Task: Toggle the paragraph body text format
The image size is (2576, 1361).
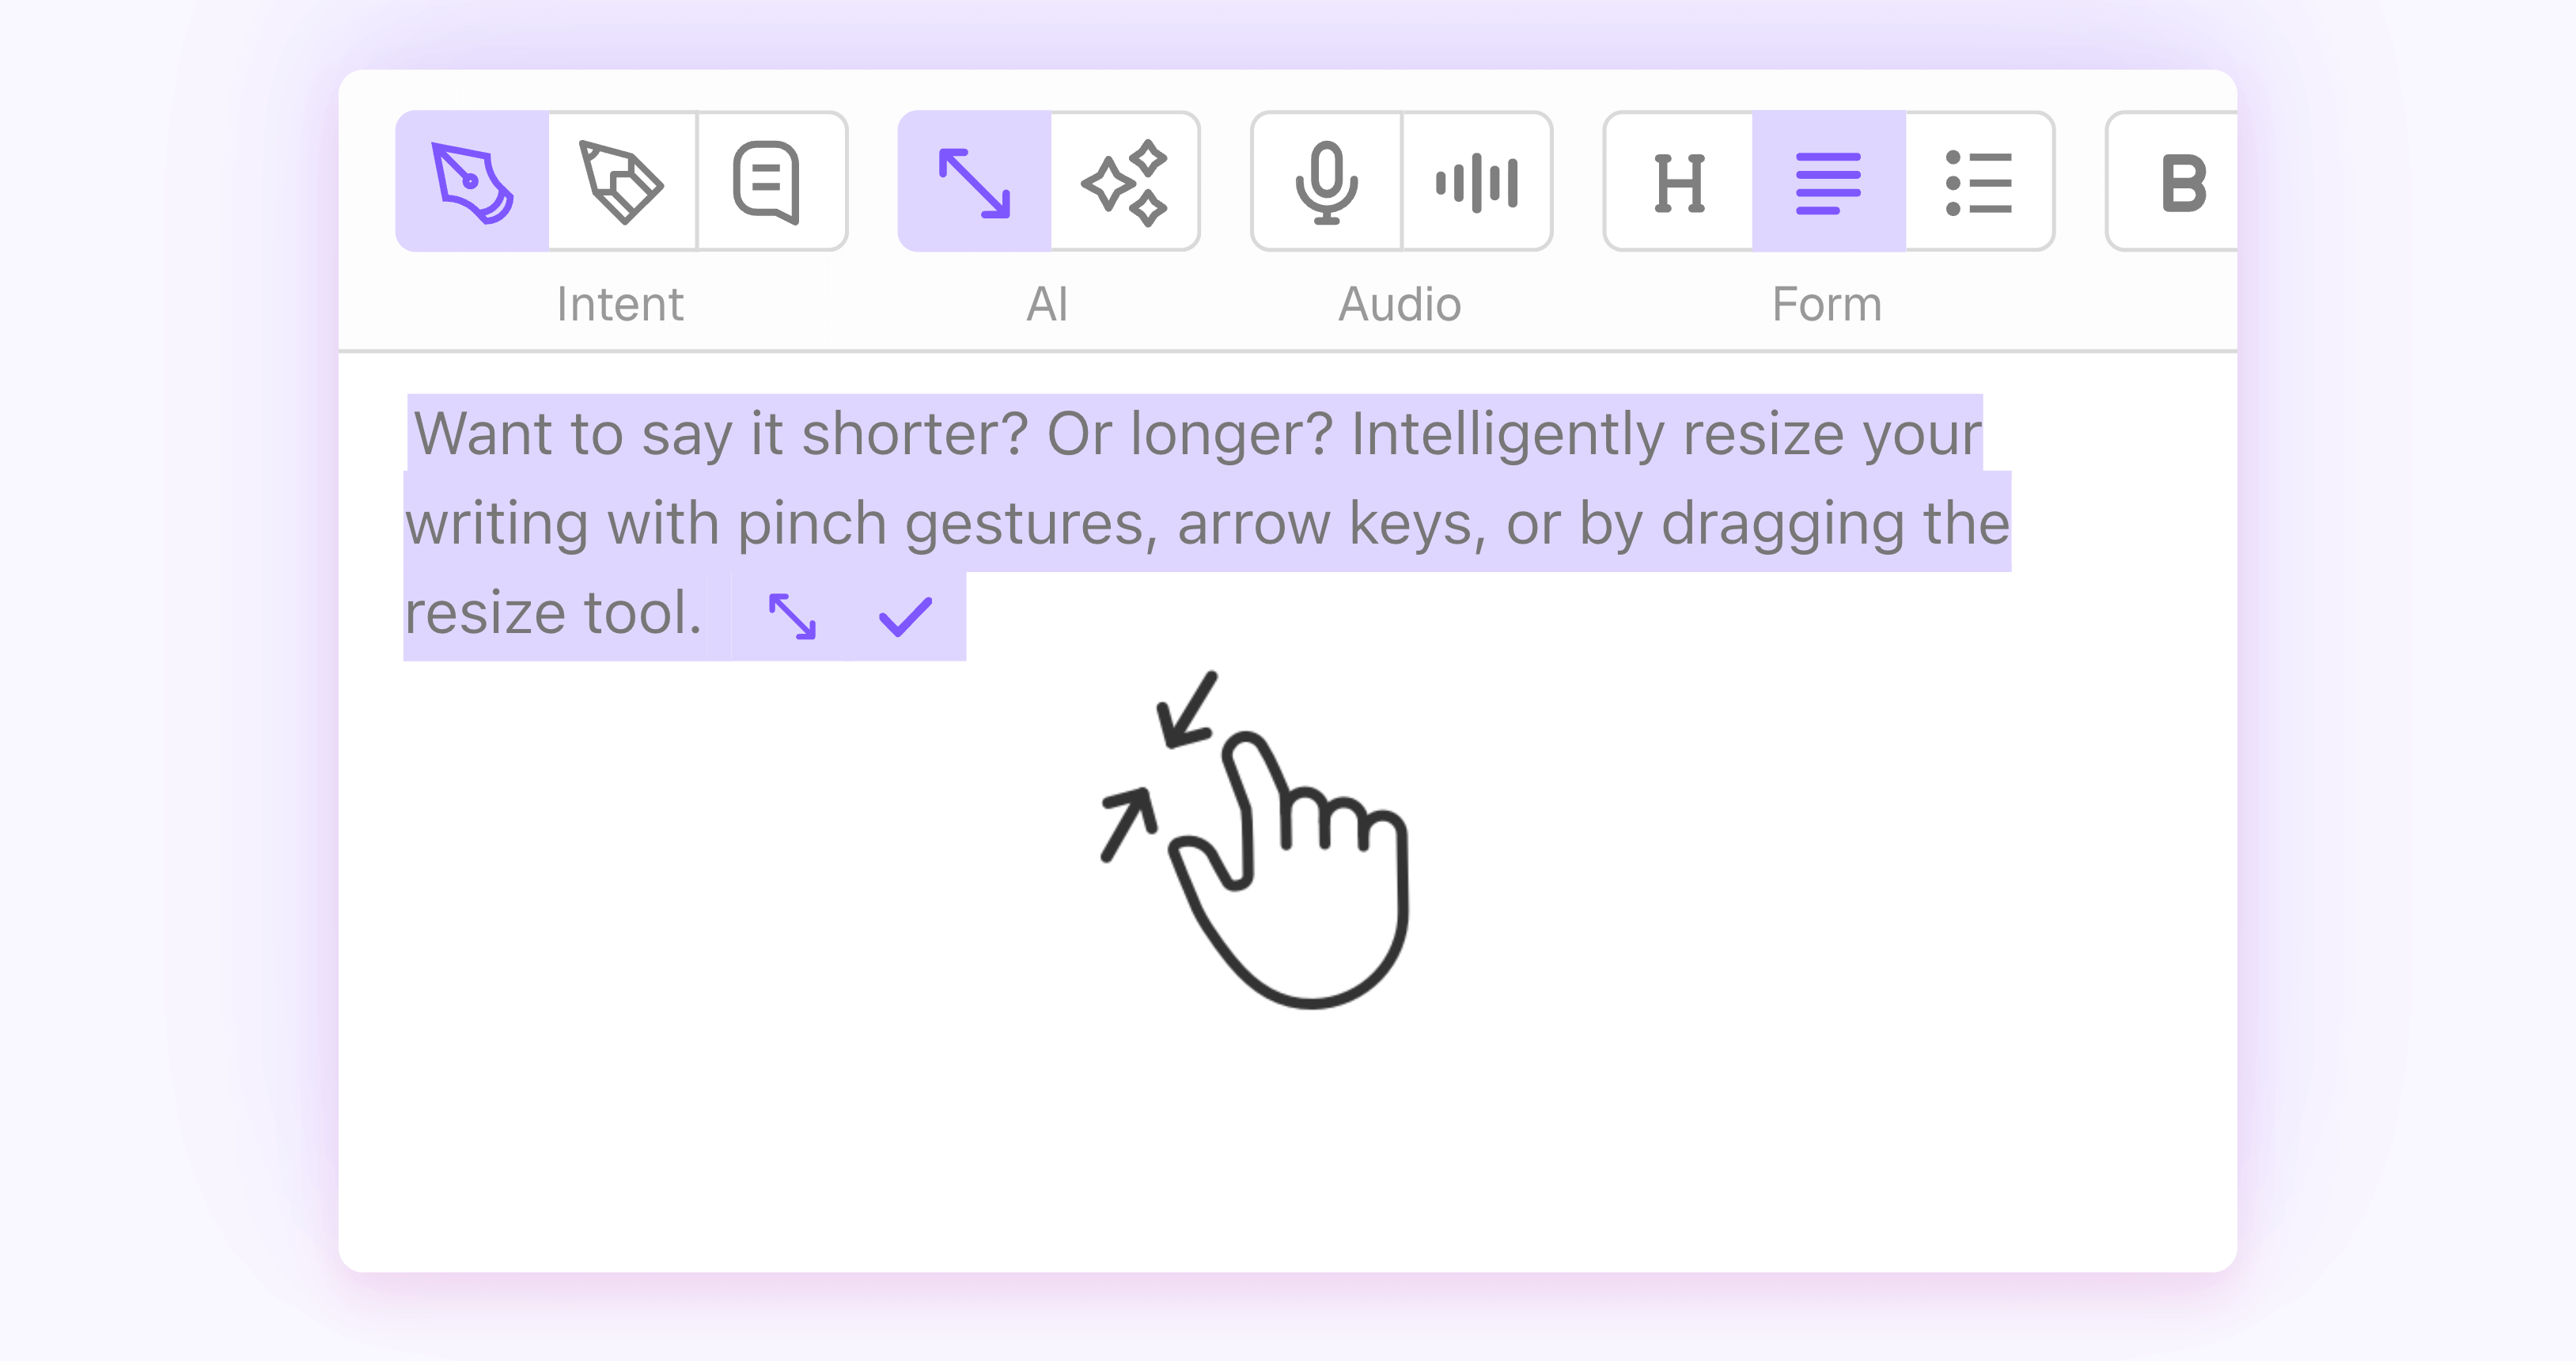Action: (1829, 182)
